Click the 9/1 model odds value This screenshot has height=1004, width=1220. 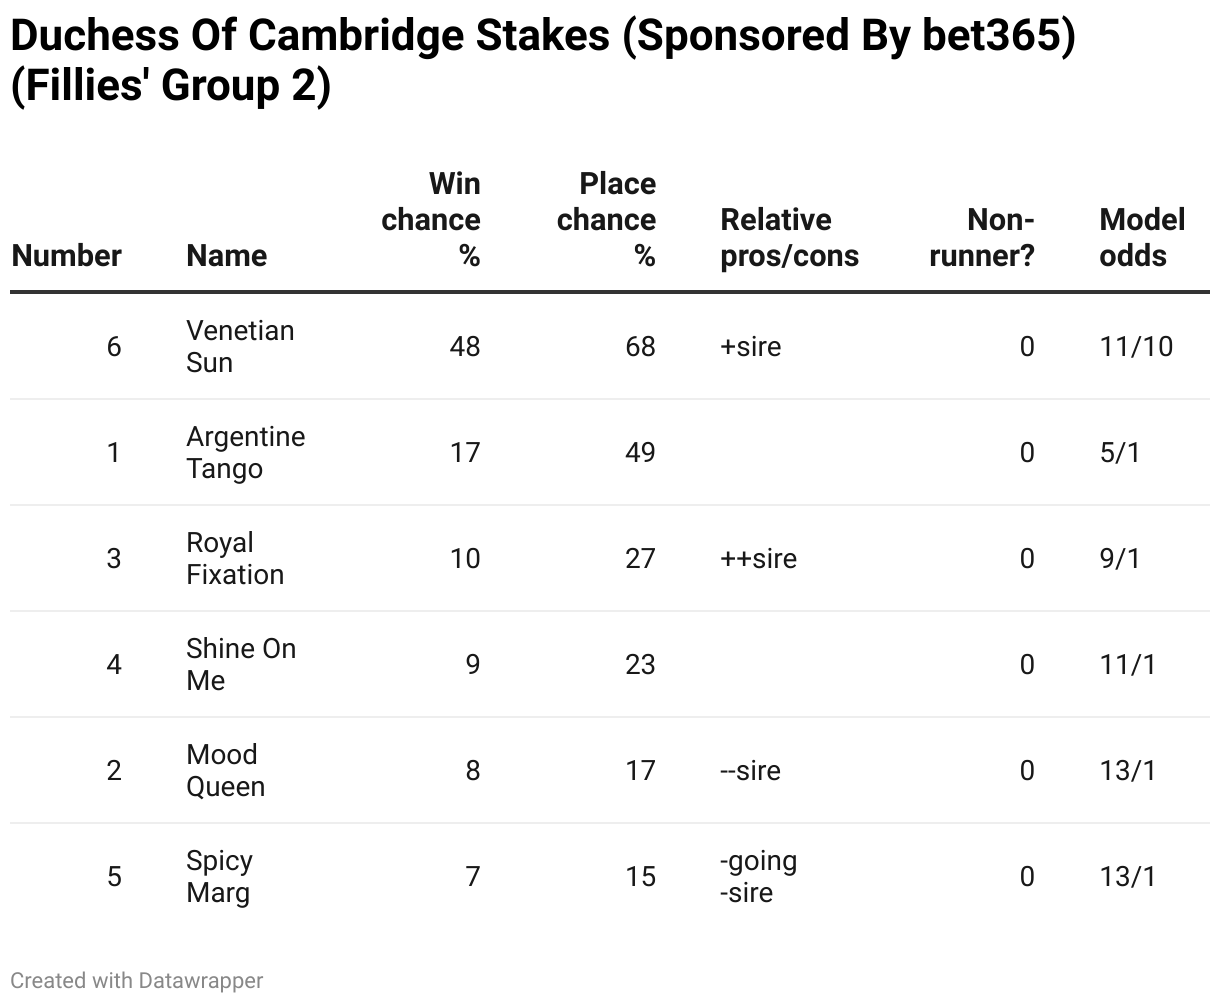1120,558
